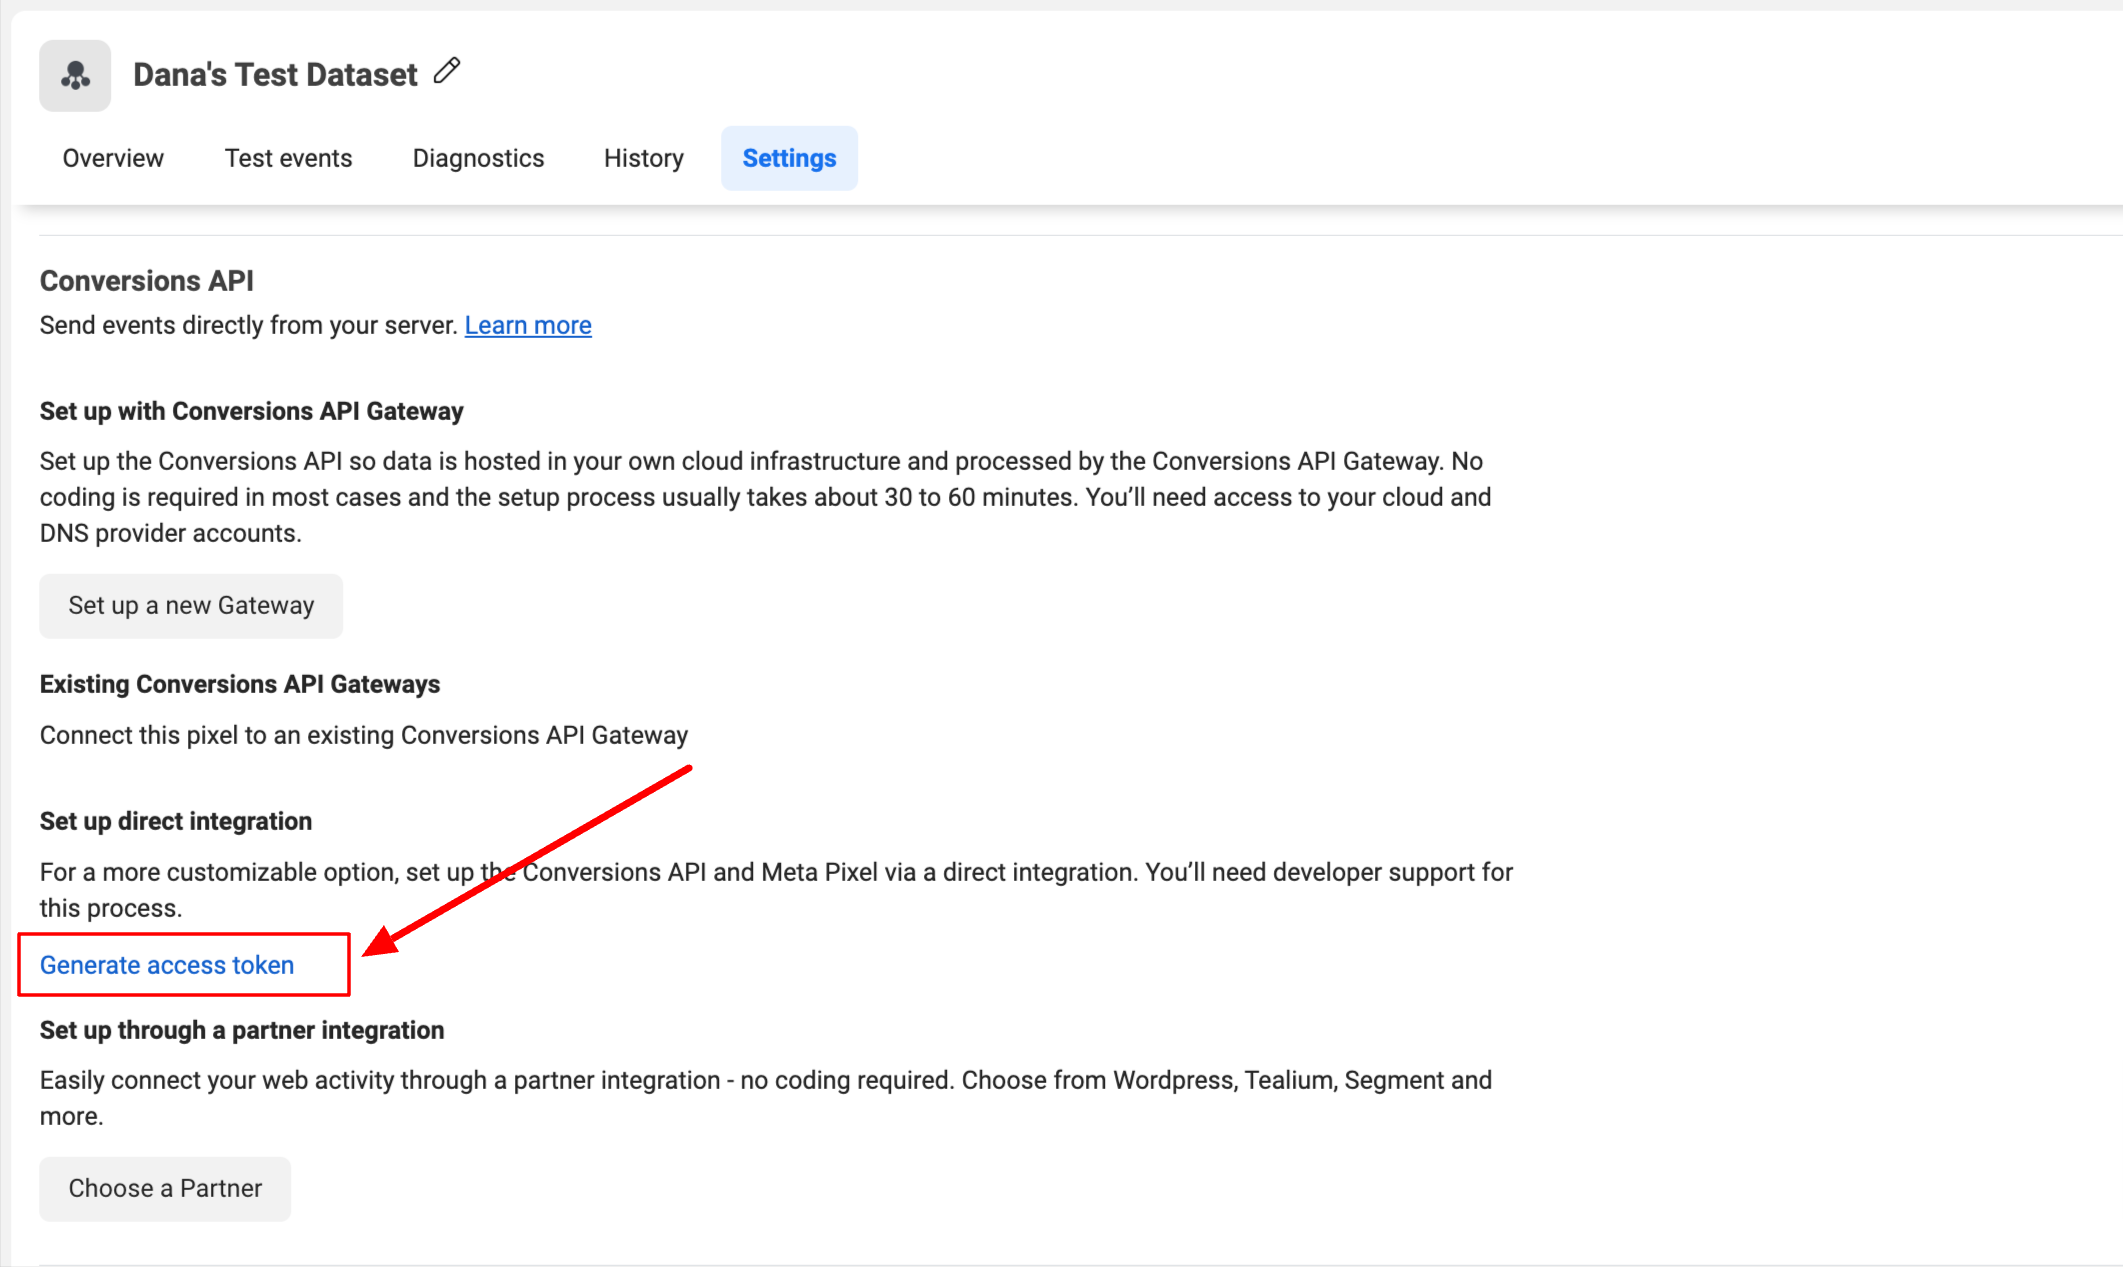Open the History tab
Viewport: 2123px width, 1267px height.
coord(644,158)
